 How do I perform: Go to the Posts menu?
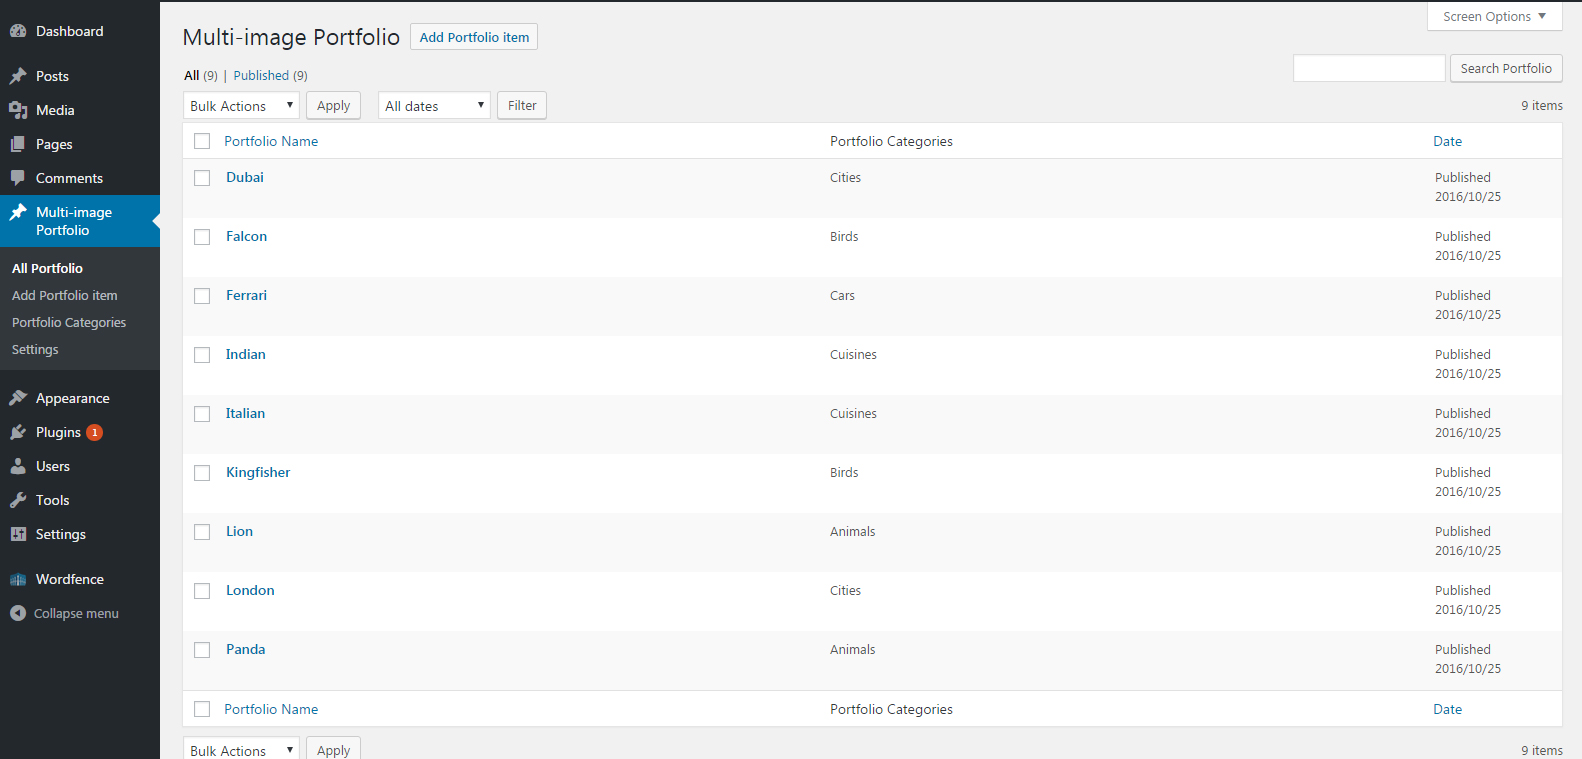pos(52,76)
